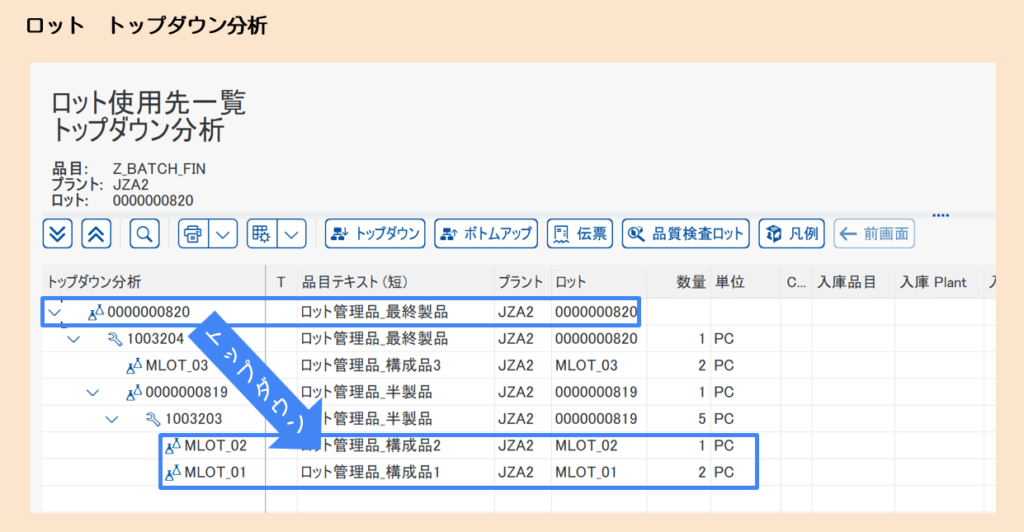Click the batch icon beside MLOT_03
This screenshot has width=1024, height=532.
tap(134, 365)
